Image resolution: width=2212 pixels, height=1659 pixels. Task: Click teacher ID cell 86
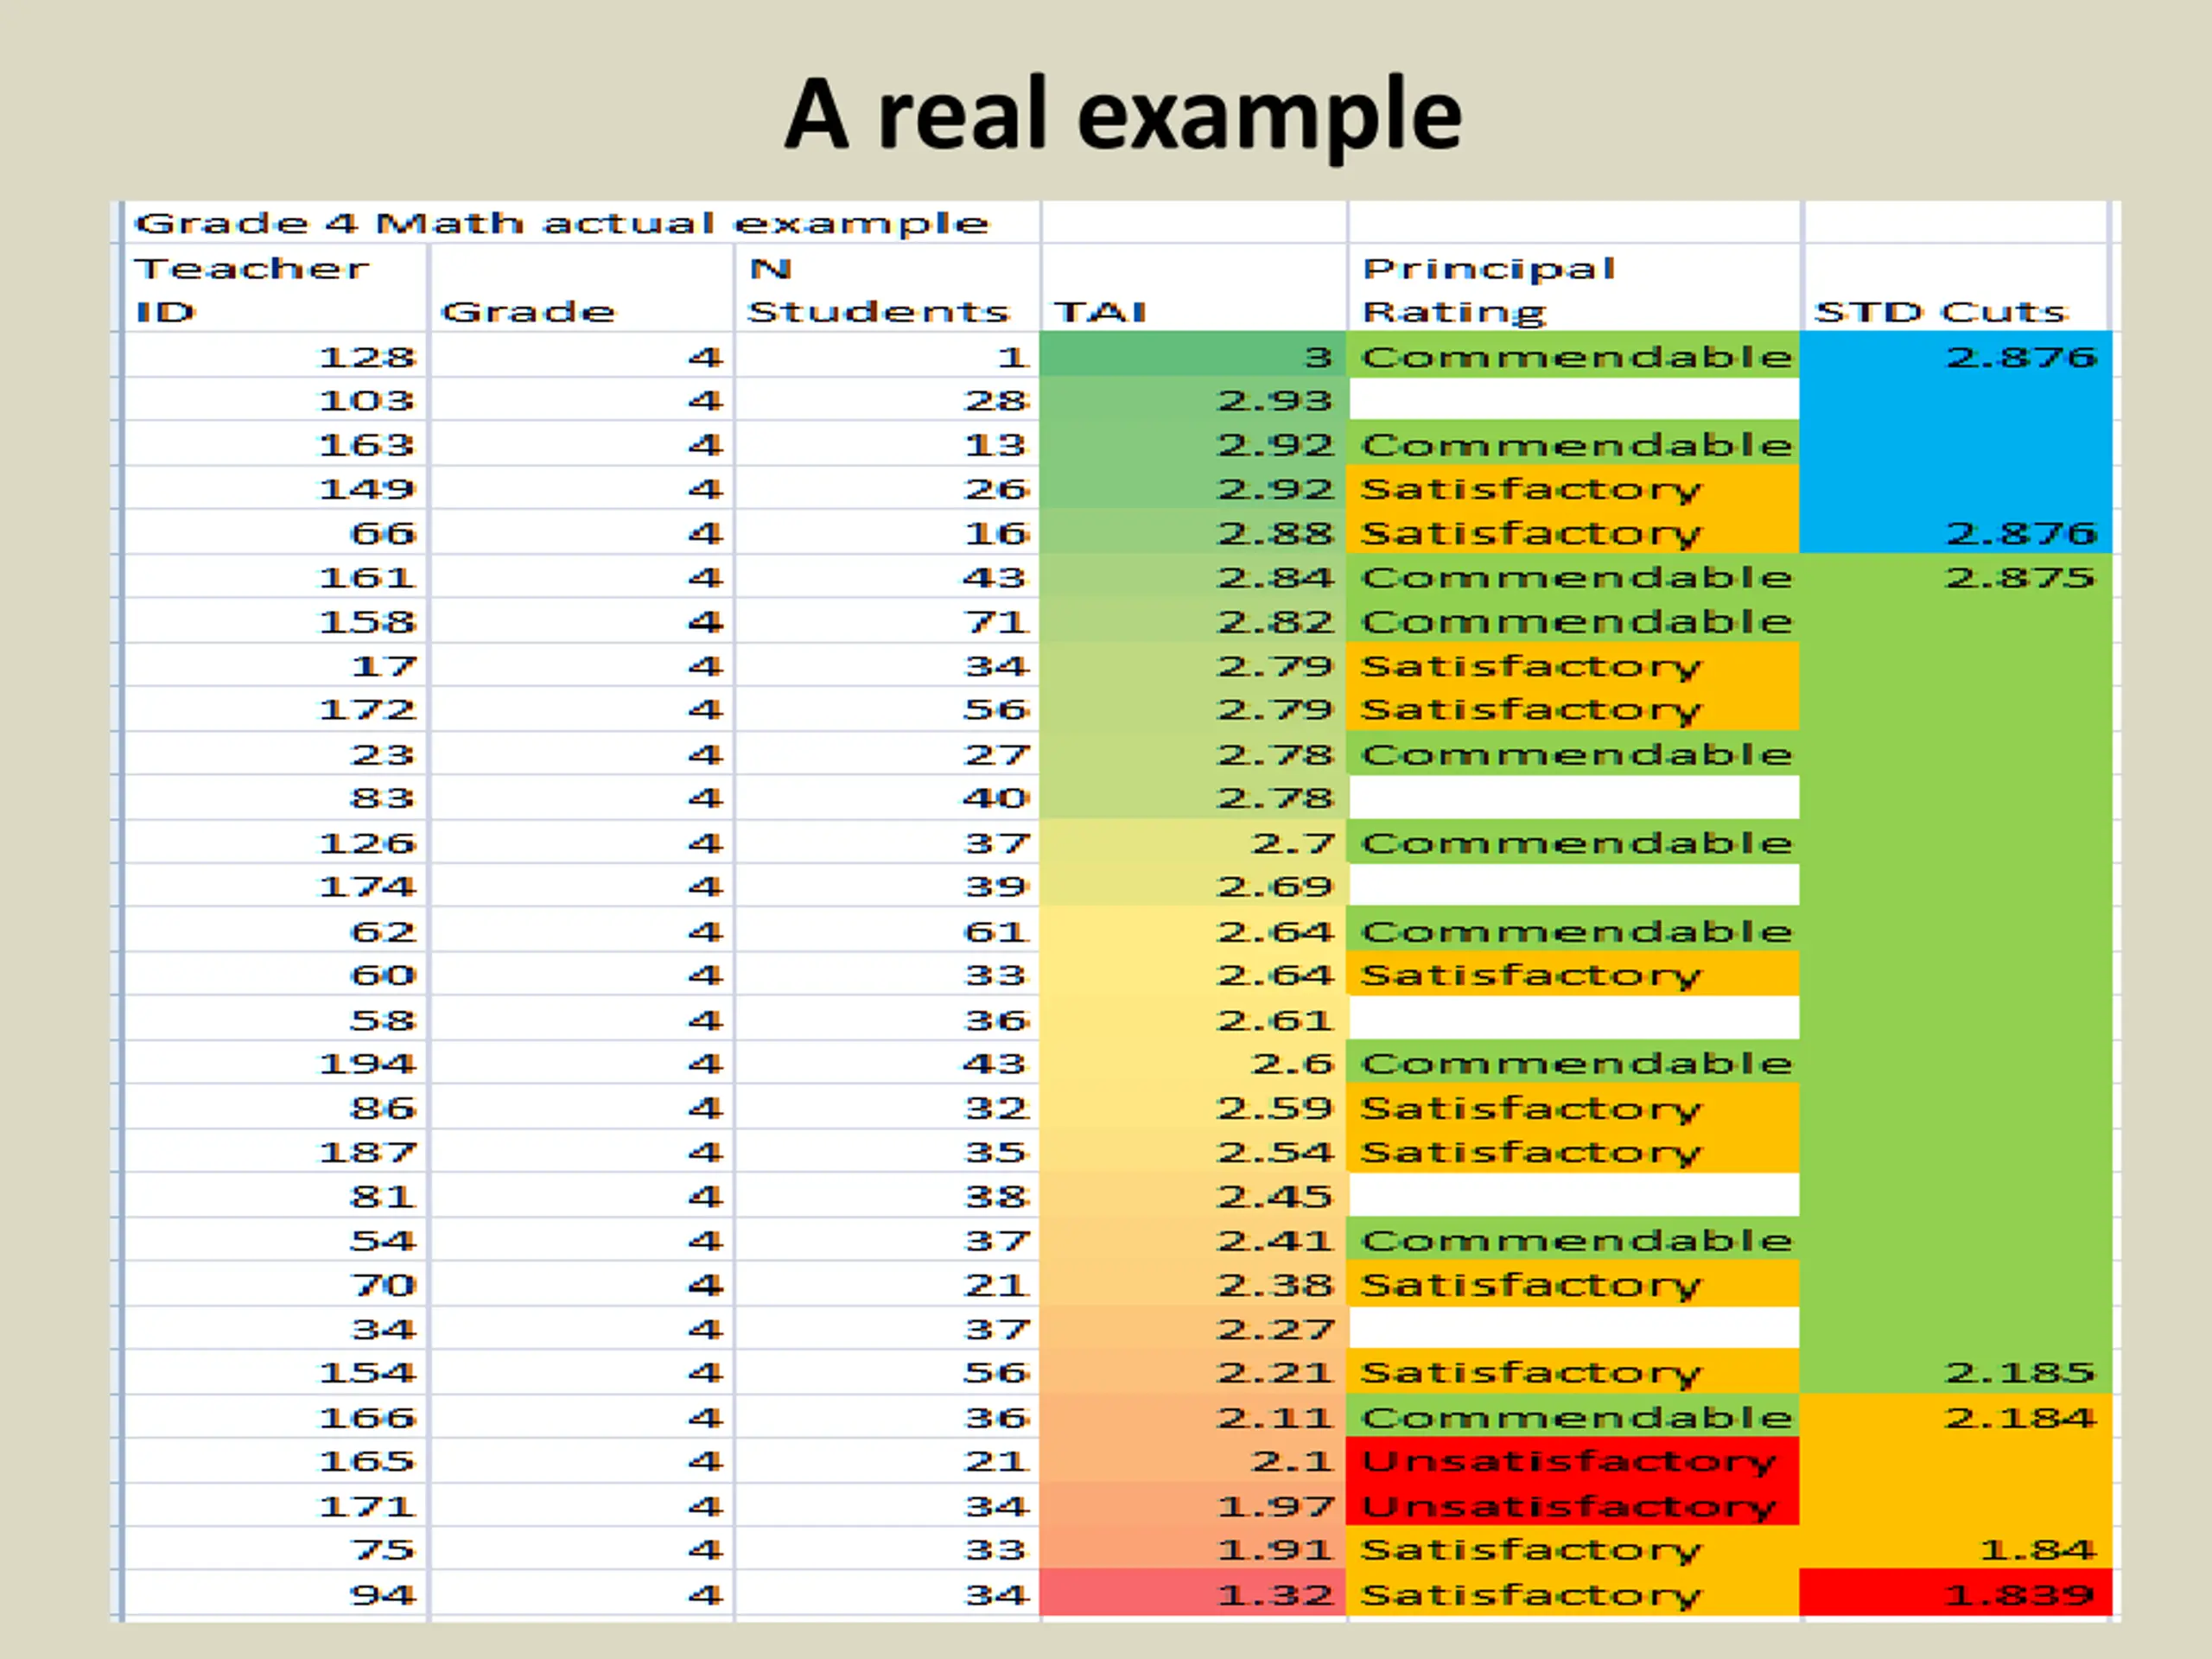(x=275, y=1107)
